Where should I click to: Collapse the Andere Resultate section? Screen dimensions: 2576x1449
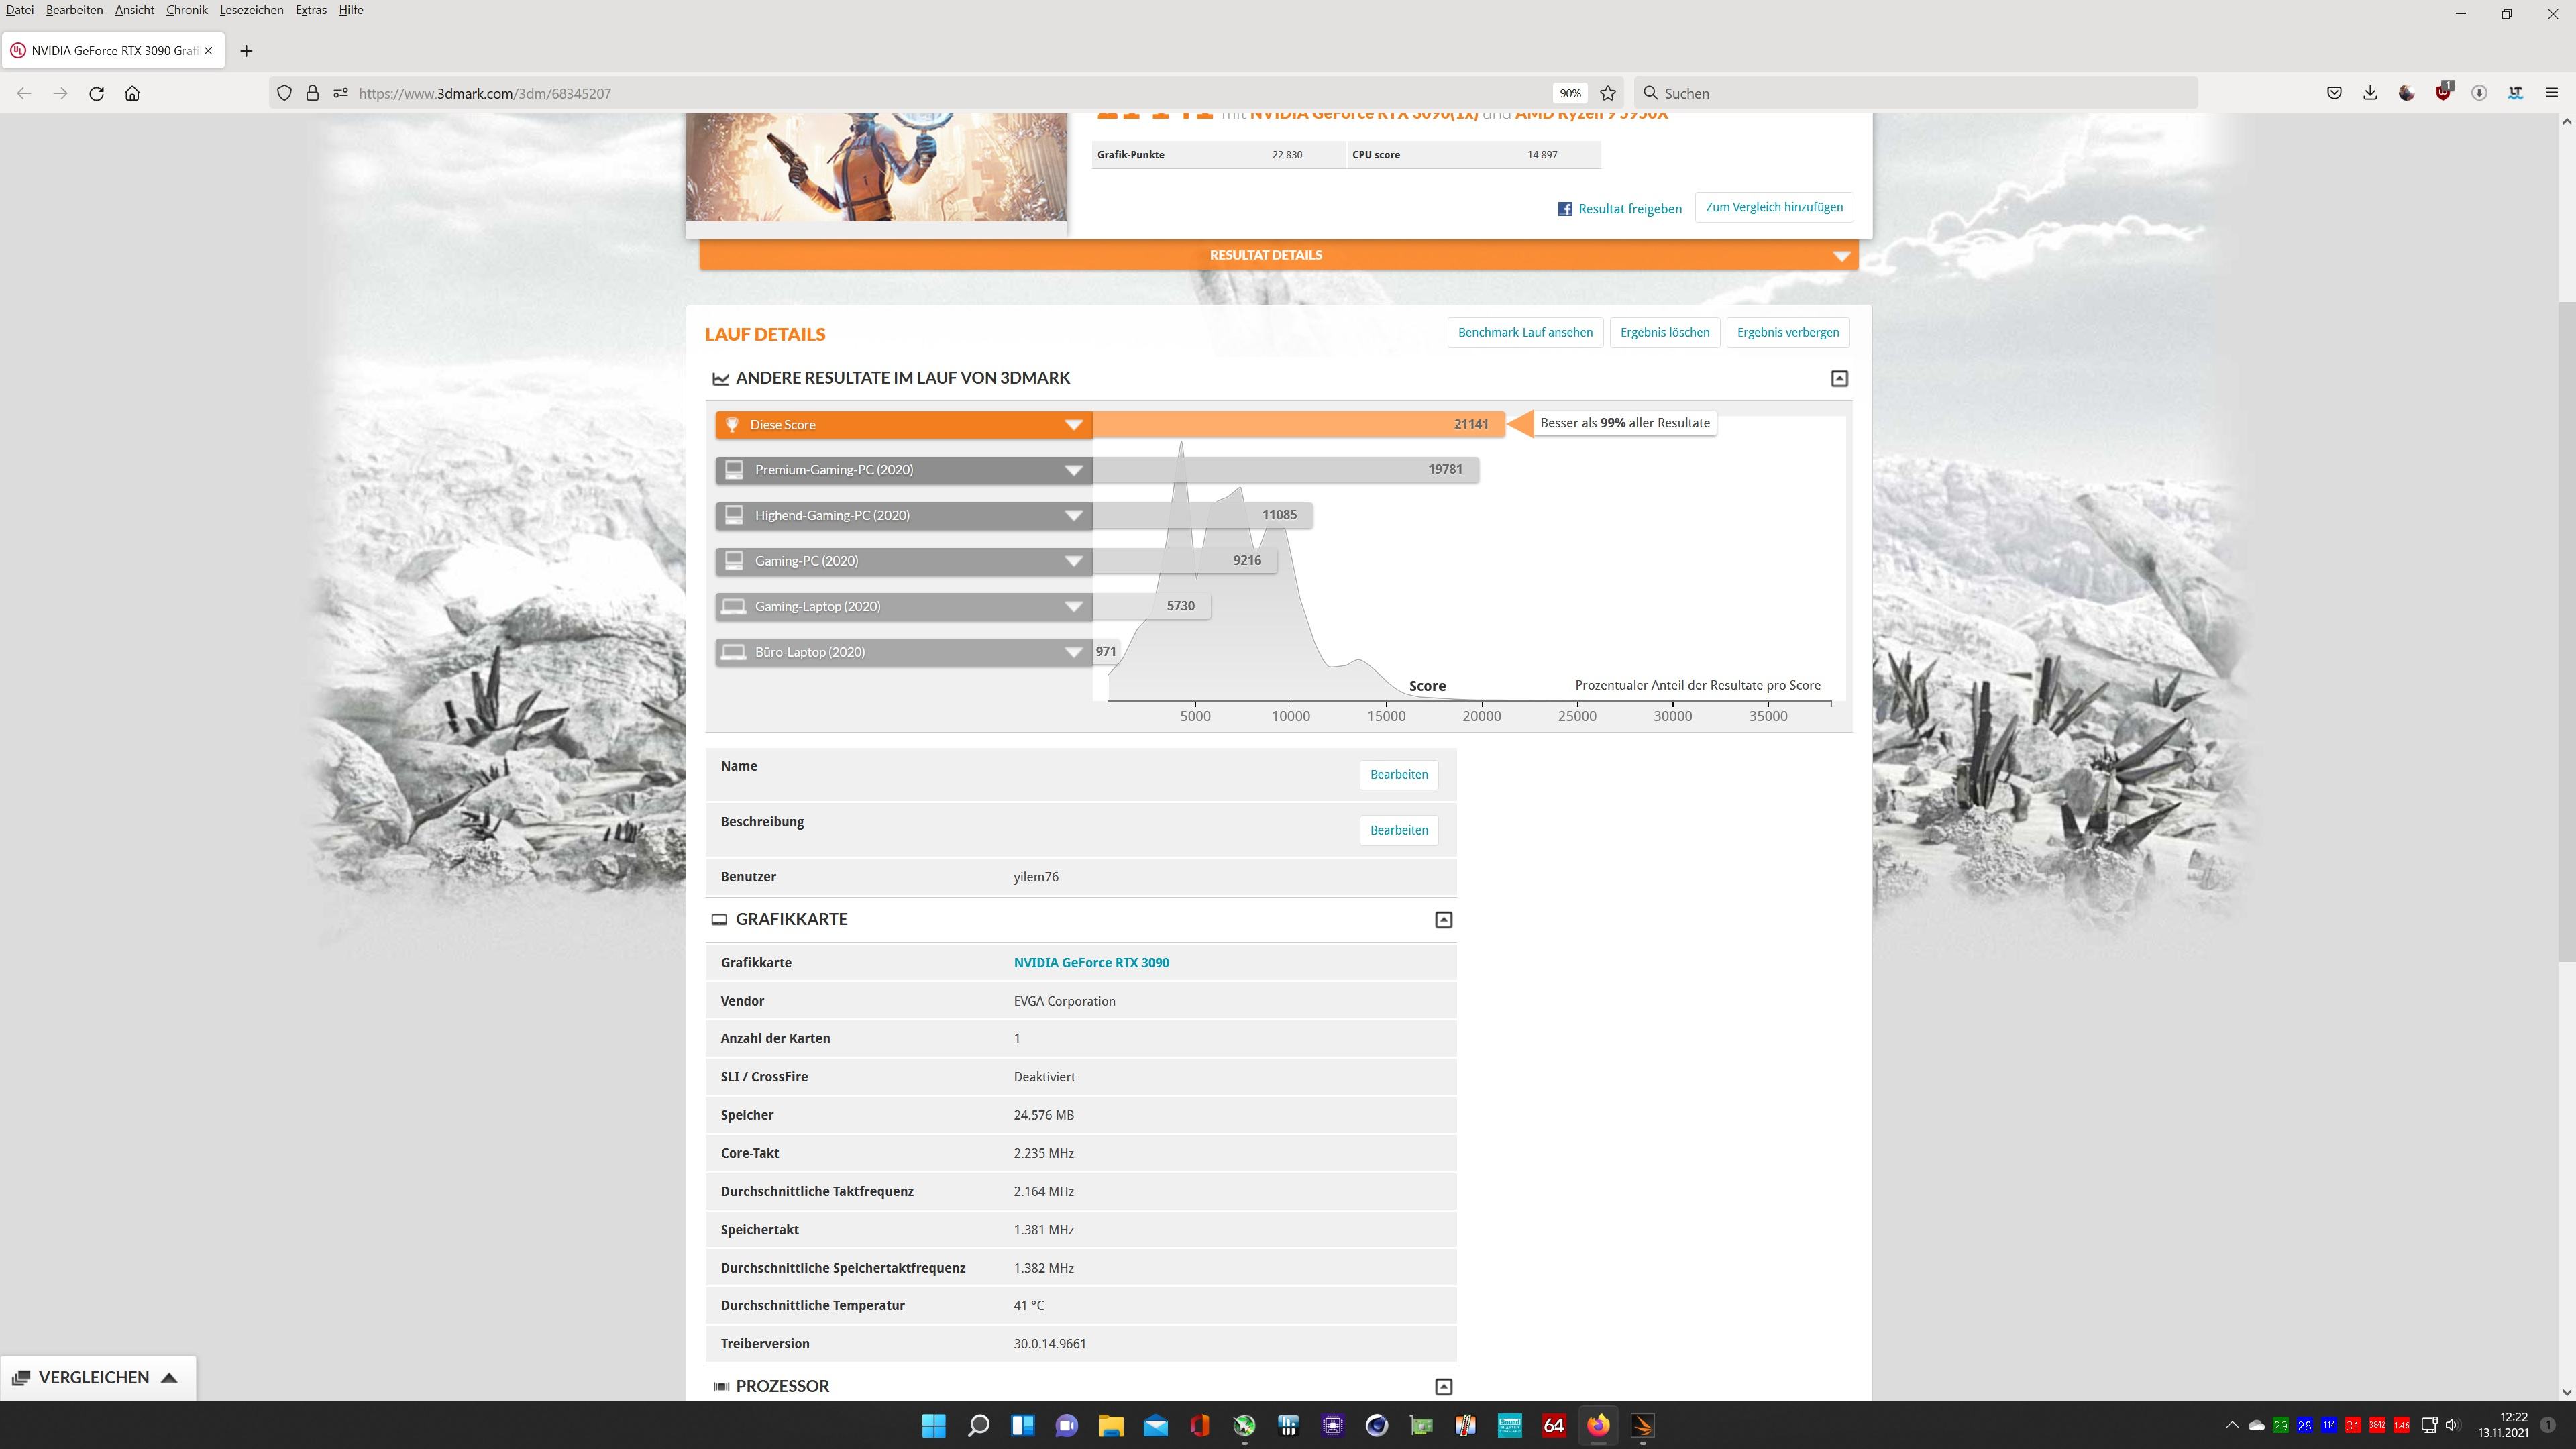point(1839,378)
